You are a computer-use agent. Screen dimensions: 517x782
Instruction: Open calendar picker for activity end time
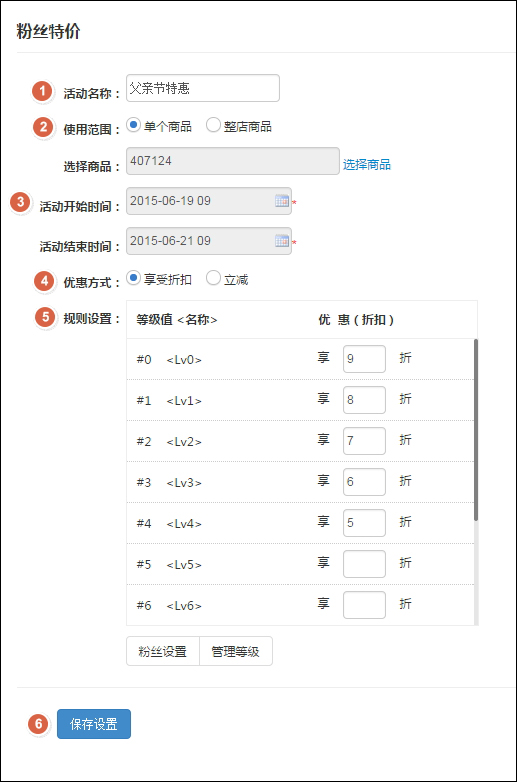click(282, 240)
